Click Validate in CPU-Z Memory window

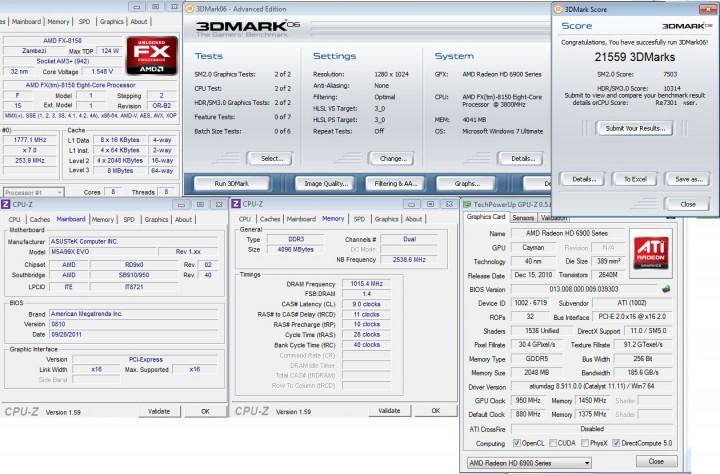point(389,411)
